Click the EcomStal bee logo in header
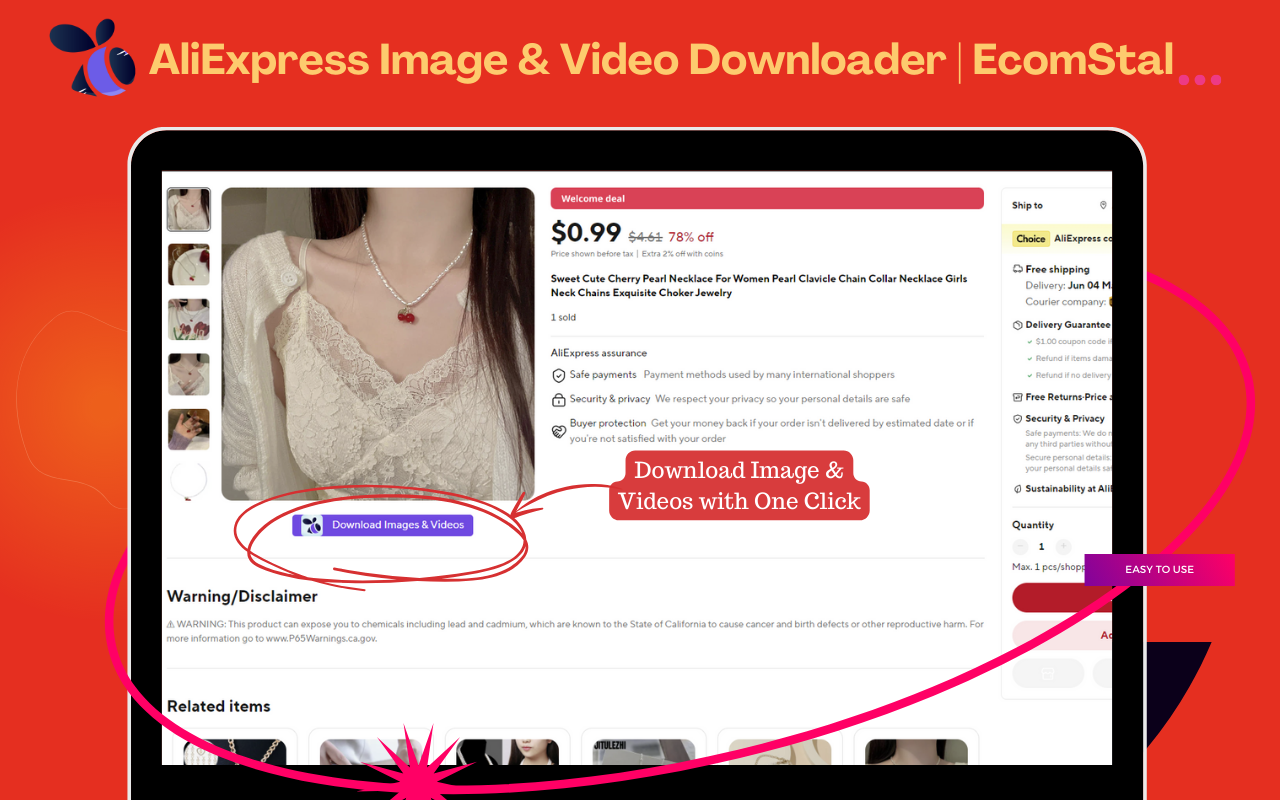 pyautogui.click(x=92, y=57)
